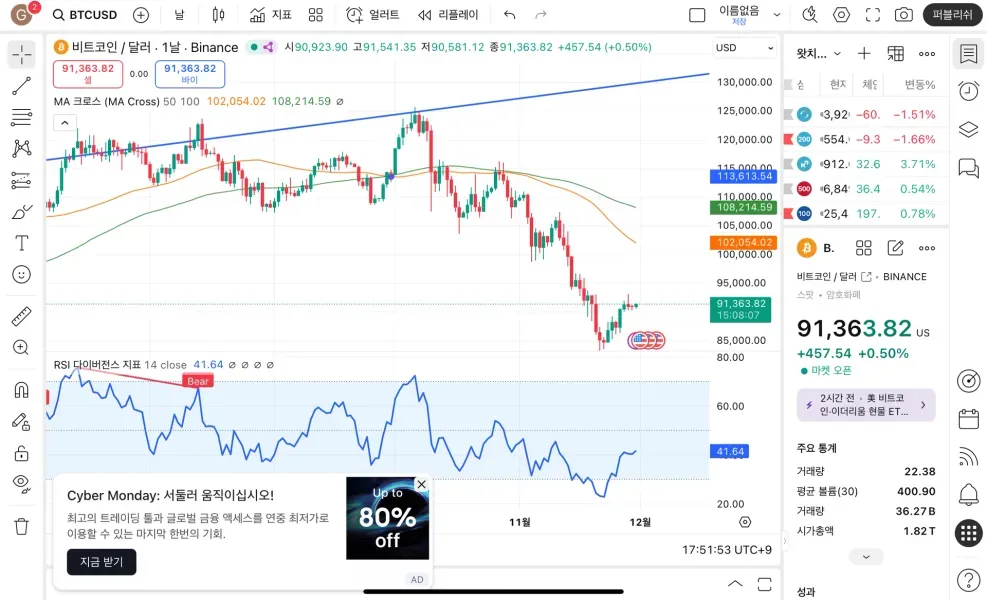Select watchlist row with -1.51% change
Viewport: 987px width, 600px height.
866,115
